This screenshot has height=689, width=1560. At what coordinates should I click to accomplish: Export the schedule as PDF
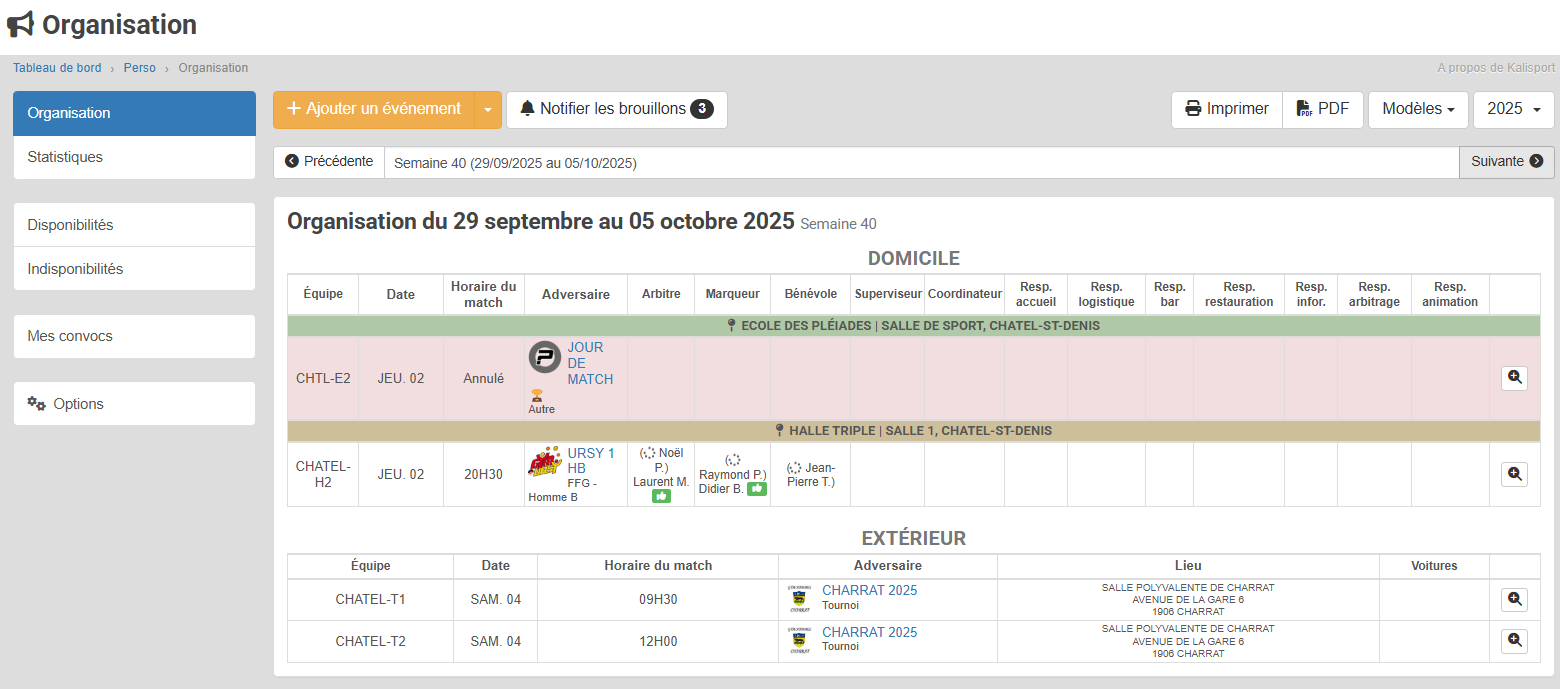[1322, 110]
